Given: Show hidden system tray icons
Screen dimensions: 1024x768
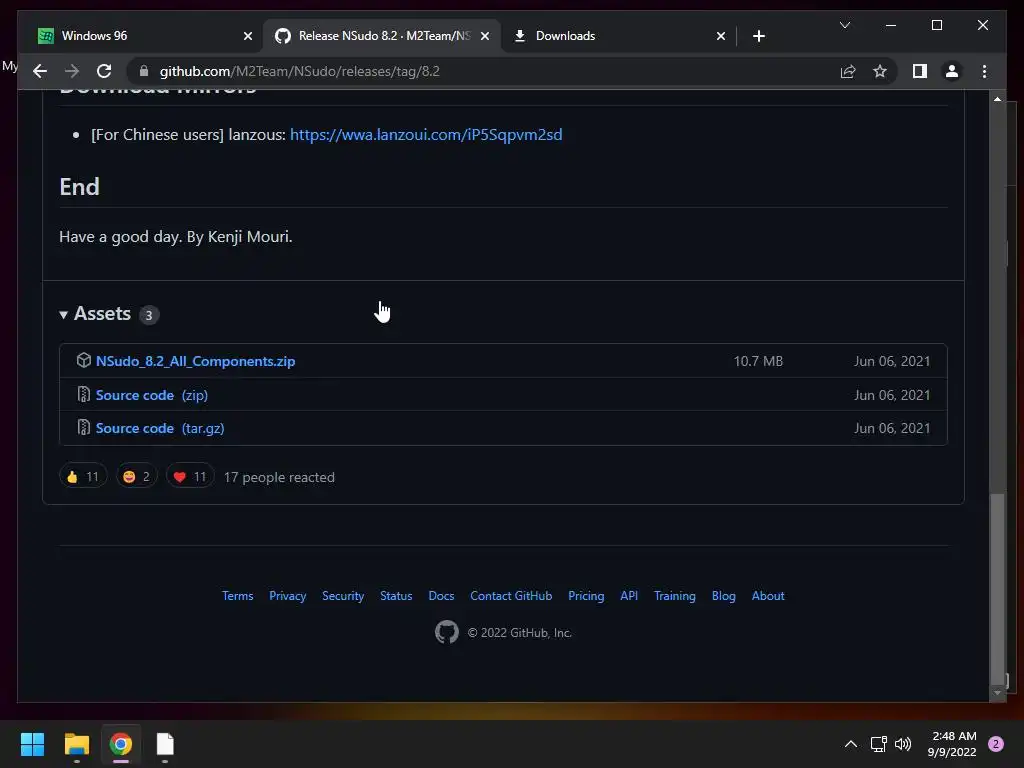Looking at the screenshot, I should point(850,744).
